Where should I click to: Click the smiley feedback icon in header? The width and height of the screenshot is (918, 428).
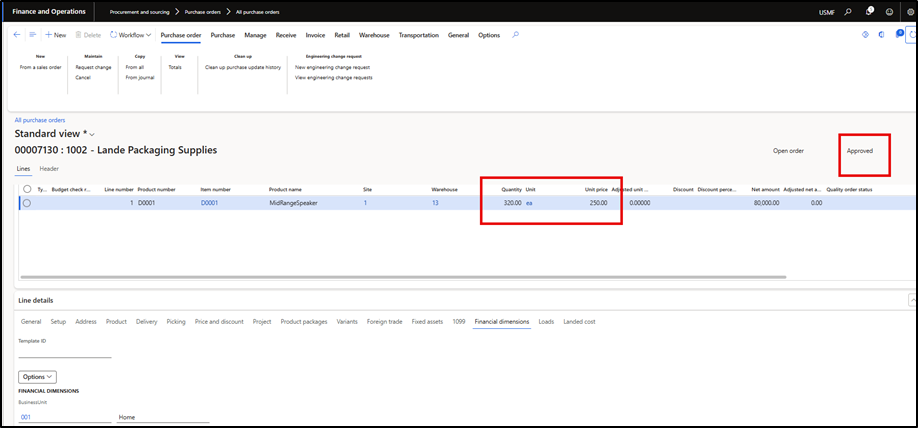point(888,11)
